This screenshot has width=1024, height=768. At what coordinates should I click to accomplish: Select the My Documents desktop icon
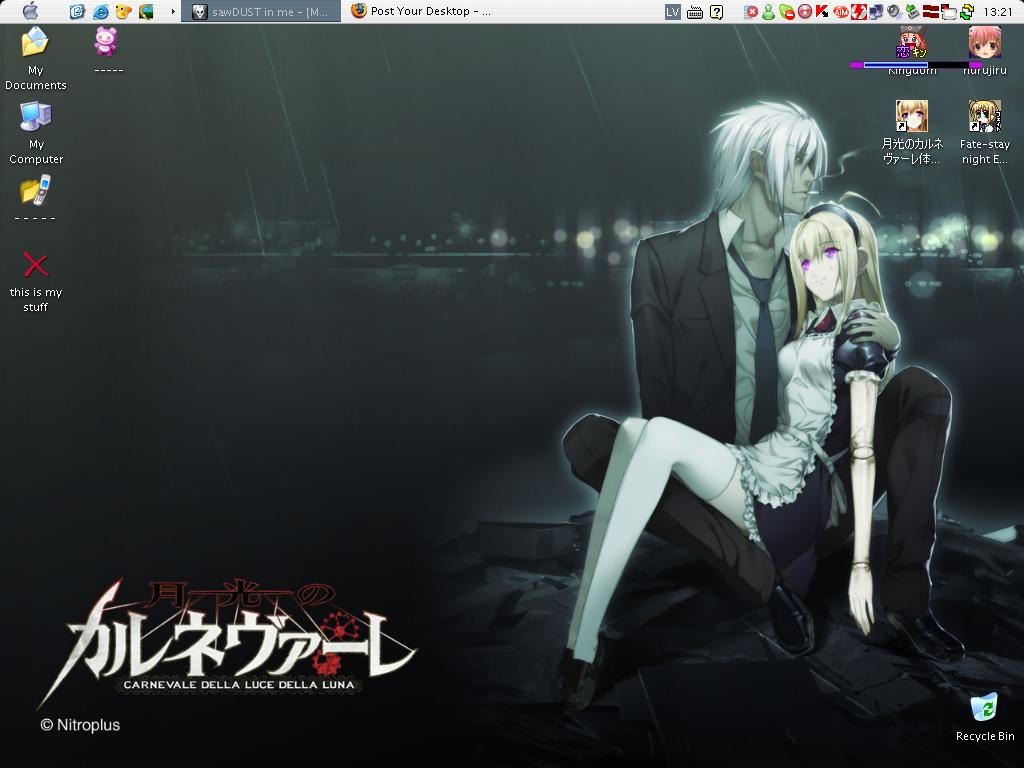point(36,59)
